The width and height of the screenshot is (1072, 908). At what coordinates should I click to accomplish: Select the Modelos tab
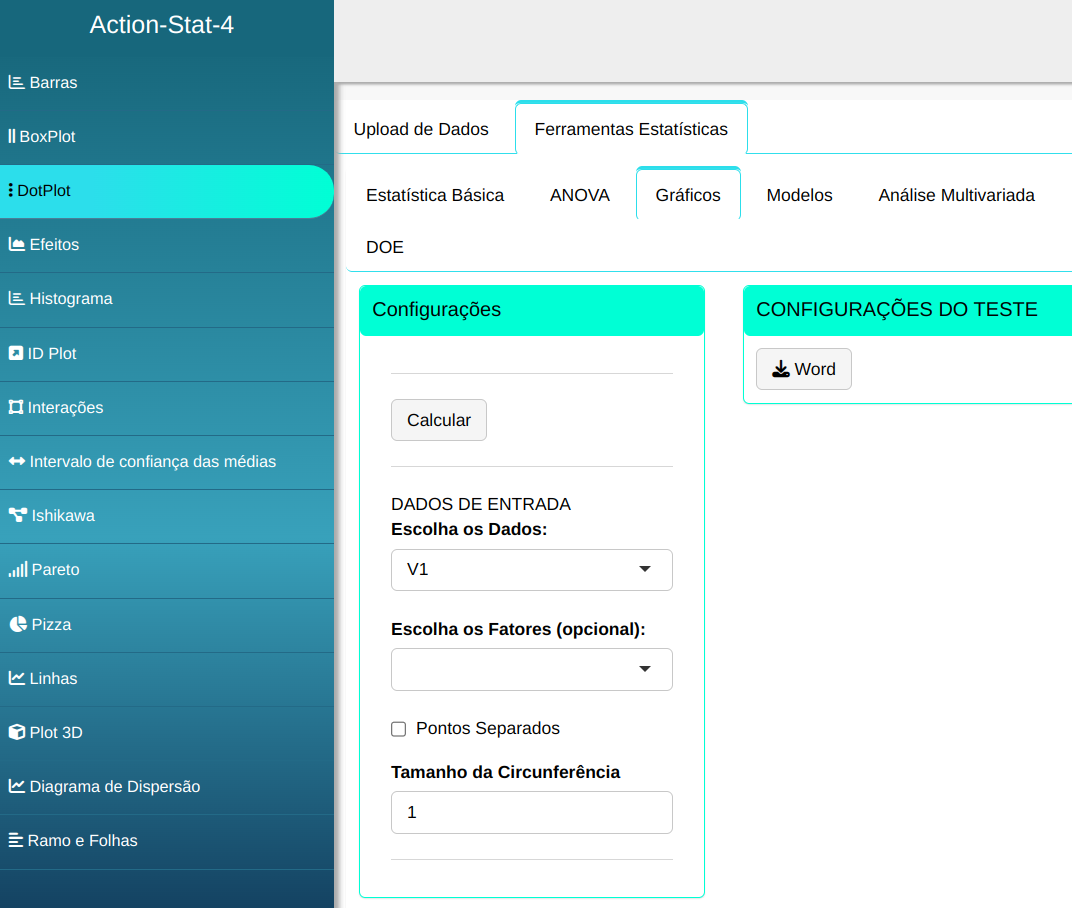799,195
